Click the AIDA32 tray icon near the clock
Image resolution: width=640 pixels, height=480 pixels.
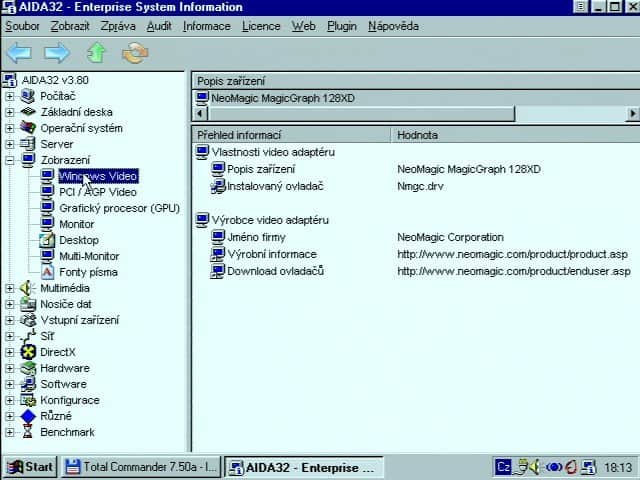(588, 467)
